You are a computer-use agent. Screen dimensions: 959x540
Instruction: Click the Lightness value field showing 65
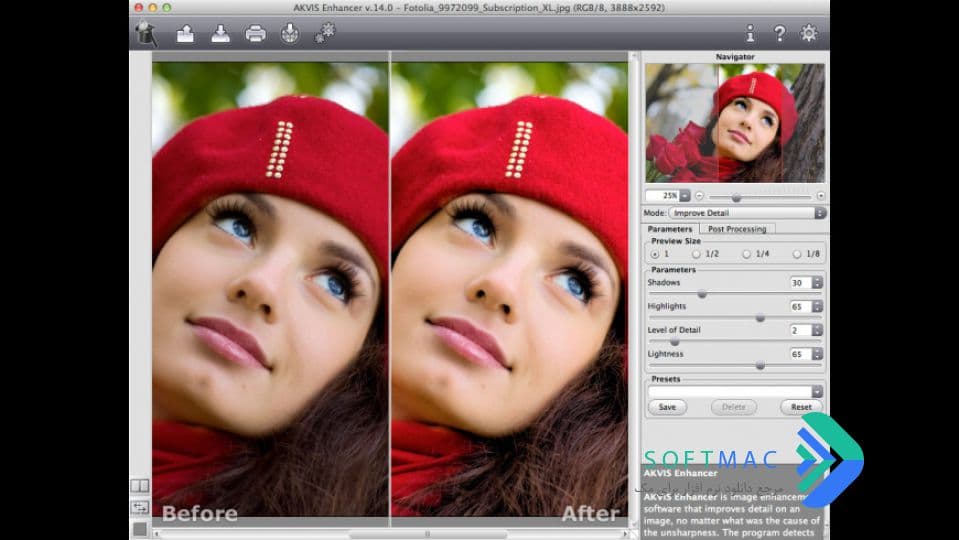(800, 354)
